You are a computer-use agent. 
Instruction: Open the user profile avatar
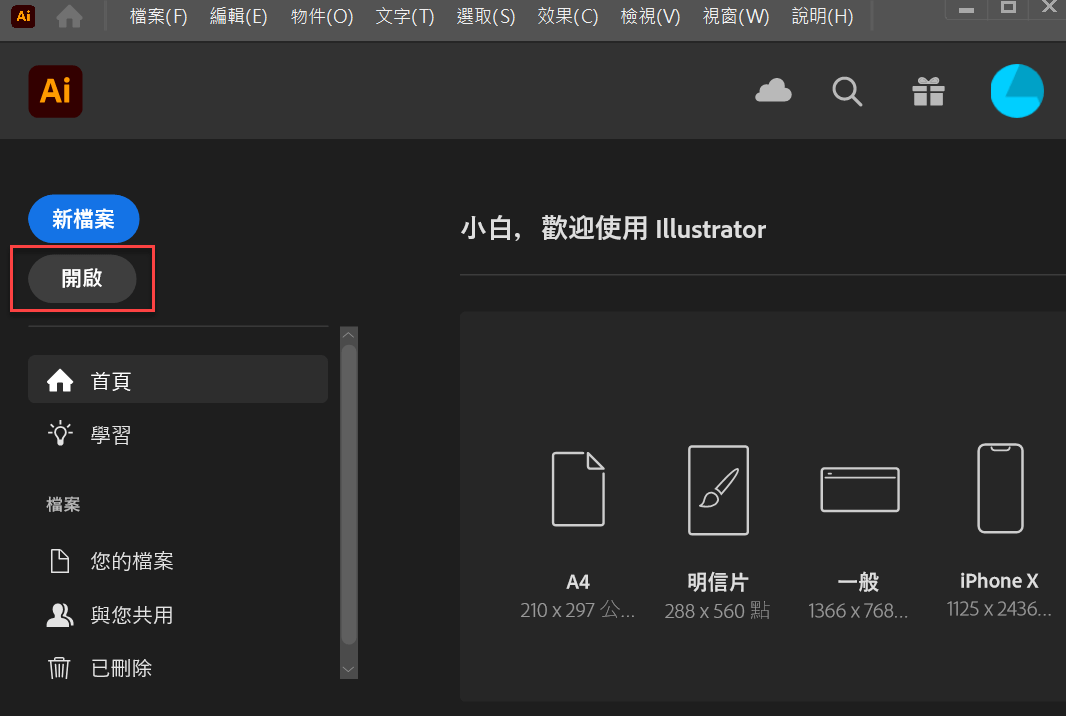tap(1017, 91)
